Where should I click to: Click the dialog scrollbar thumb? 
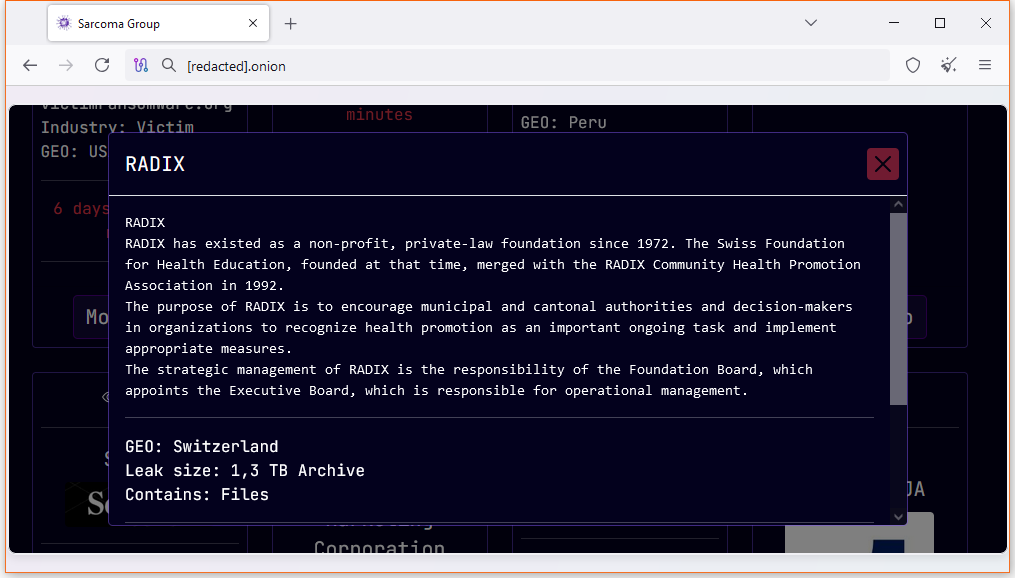click(898, 309)
